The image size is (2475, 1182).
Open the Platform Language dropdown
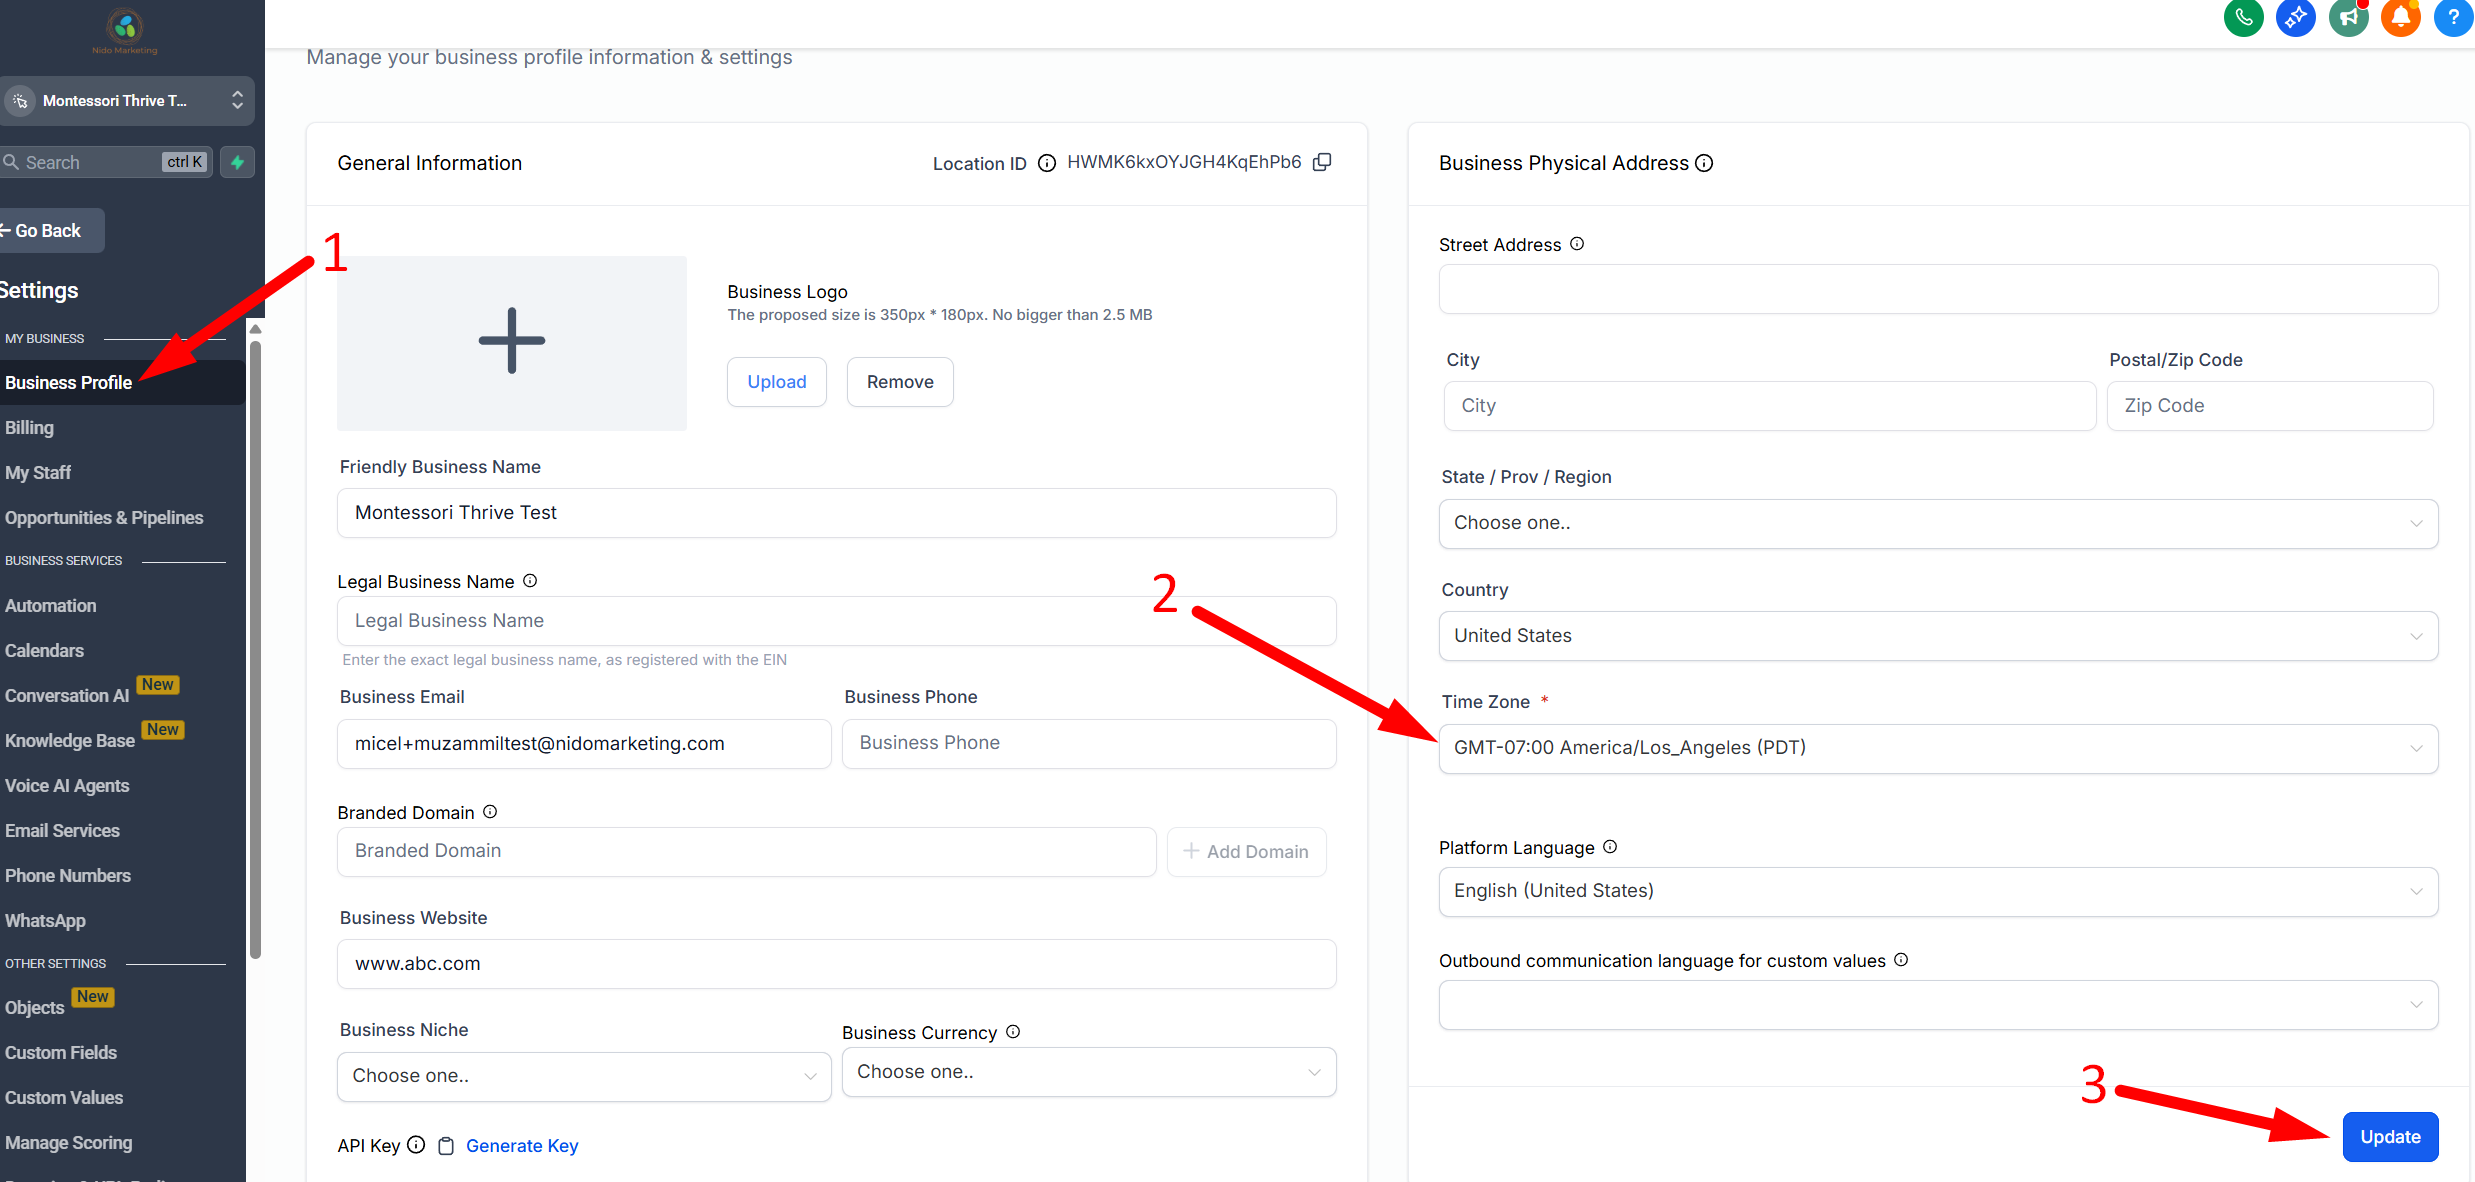coord(1938,891)
